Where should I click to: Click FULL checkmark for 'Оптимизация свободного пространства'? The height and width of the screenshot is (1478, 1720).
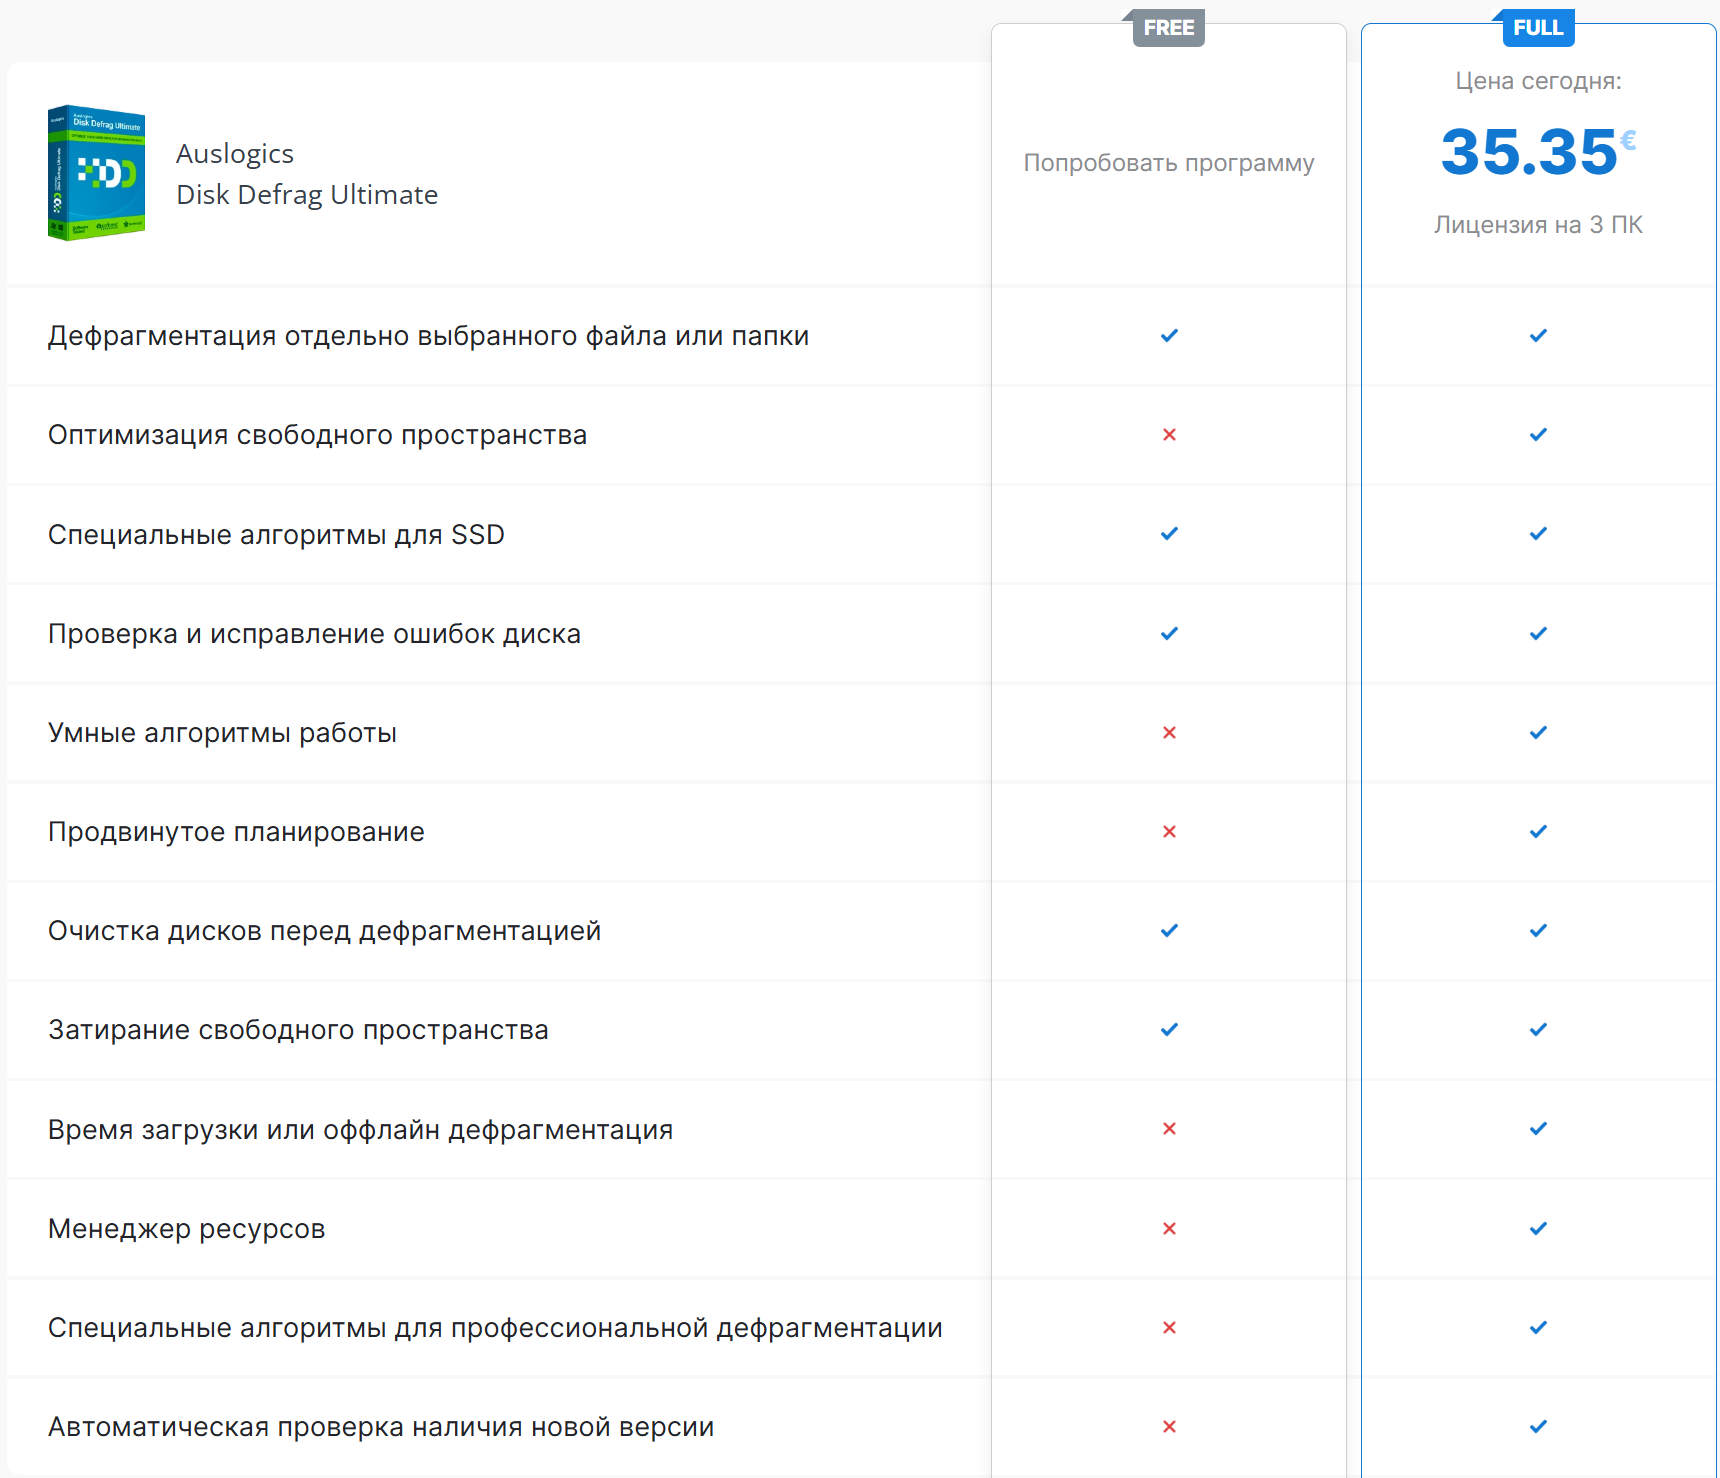tap(1538, 435)
